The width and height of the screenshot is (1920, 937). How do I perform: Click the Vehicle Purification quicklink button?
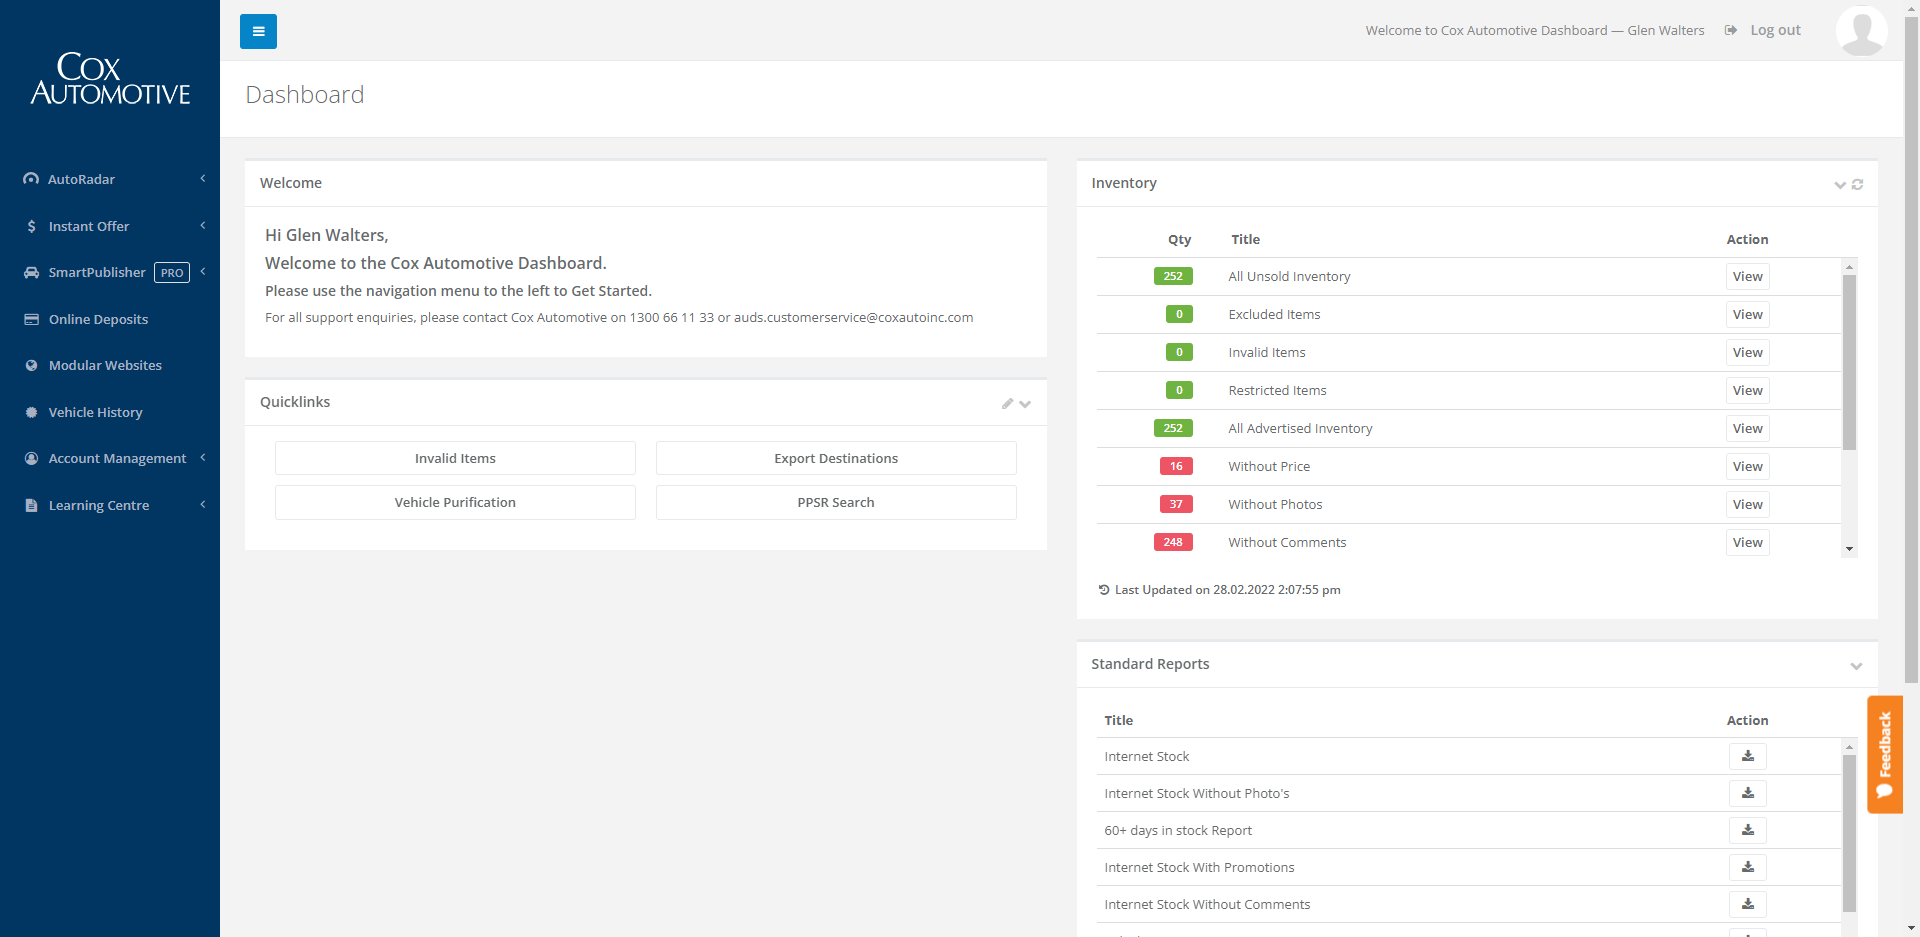(455, 502)
